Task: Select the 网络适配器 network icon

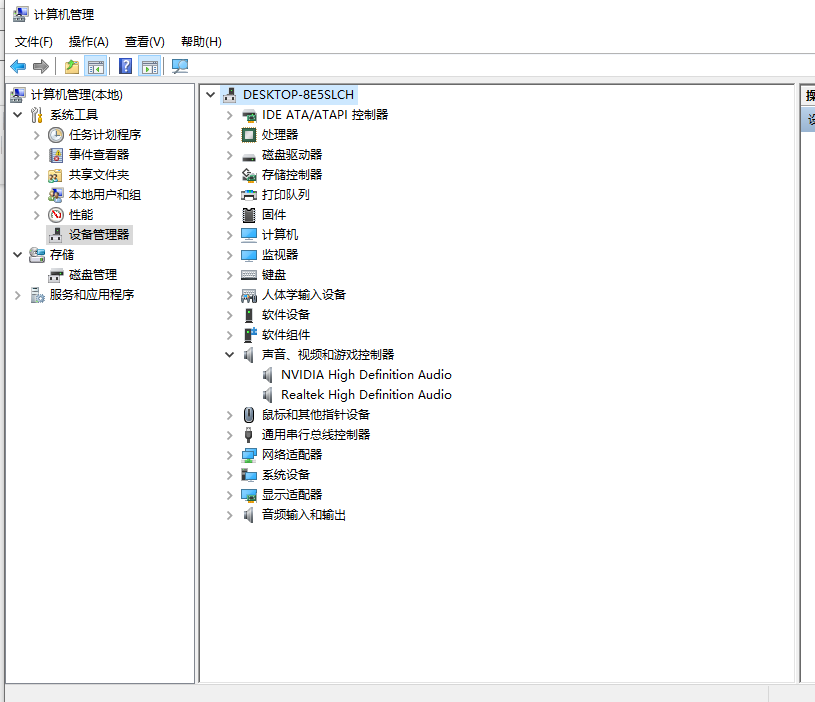Action: (249, 455)
